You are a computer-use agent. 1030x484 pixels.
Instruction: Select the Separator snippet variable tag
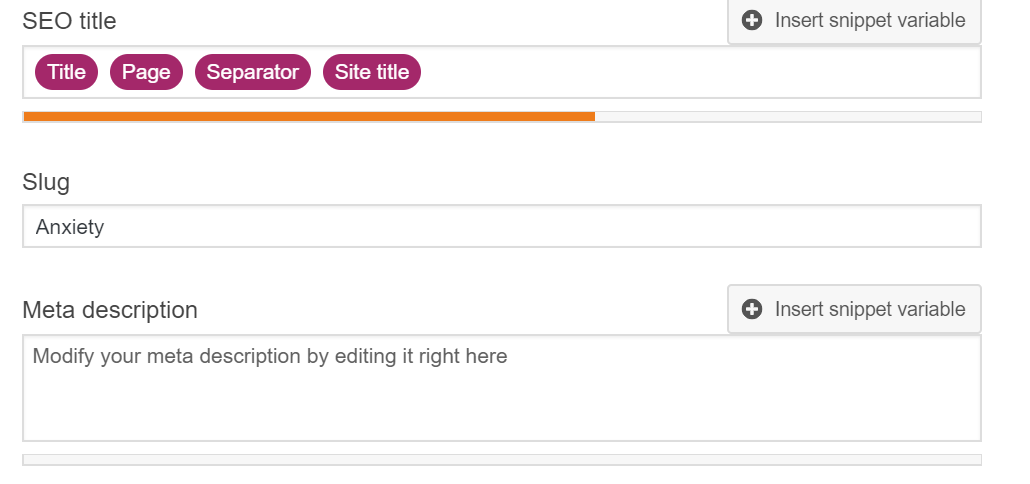point(253,72)
